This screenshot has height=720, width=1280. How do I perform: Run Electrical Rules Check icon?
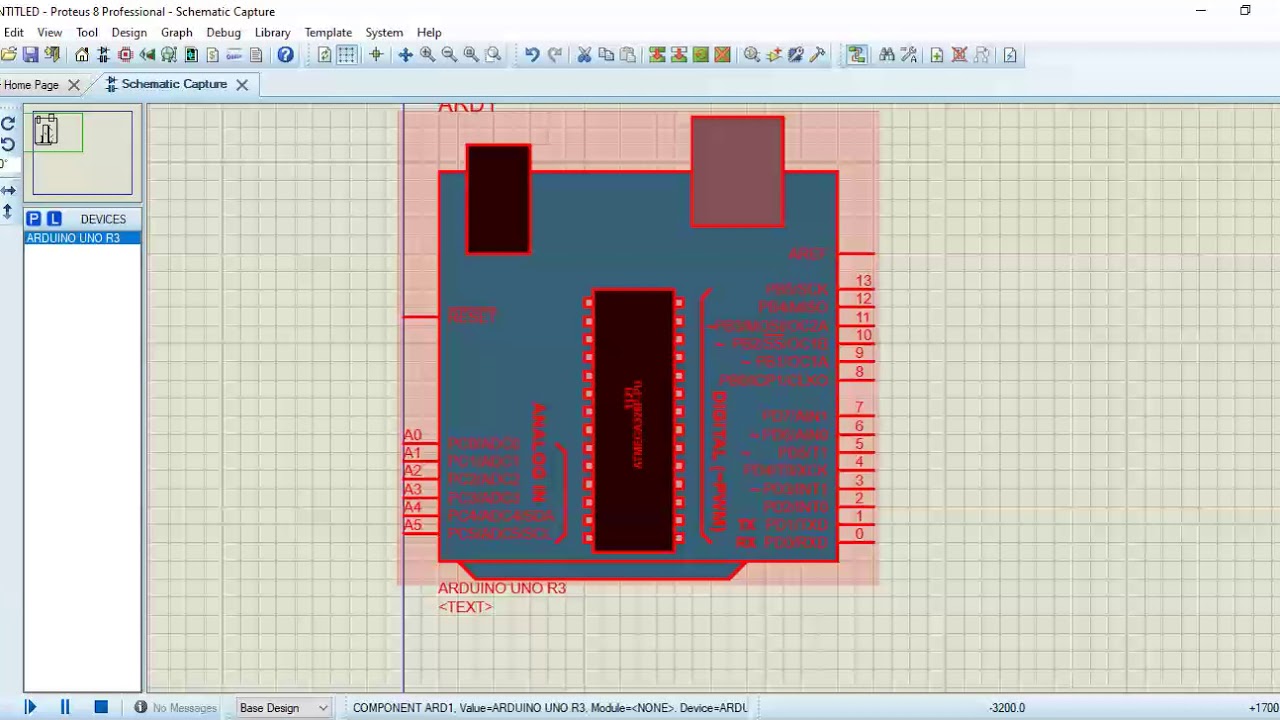[x=1010, y=55]
